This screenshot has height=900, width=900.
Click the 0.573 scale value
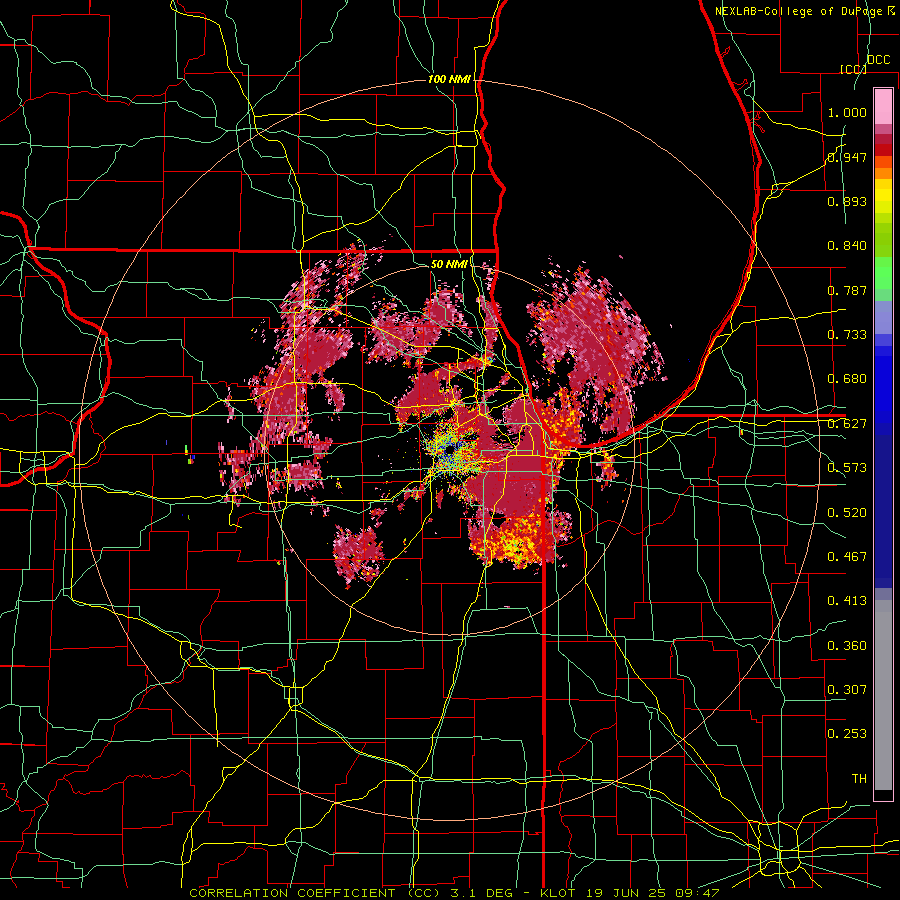coord(847,468)
